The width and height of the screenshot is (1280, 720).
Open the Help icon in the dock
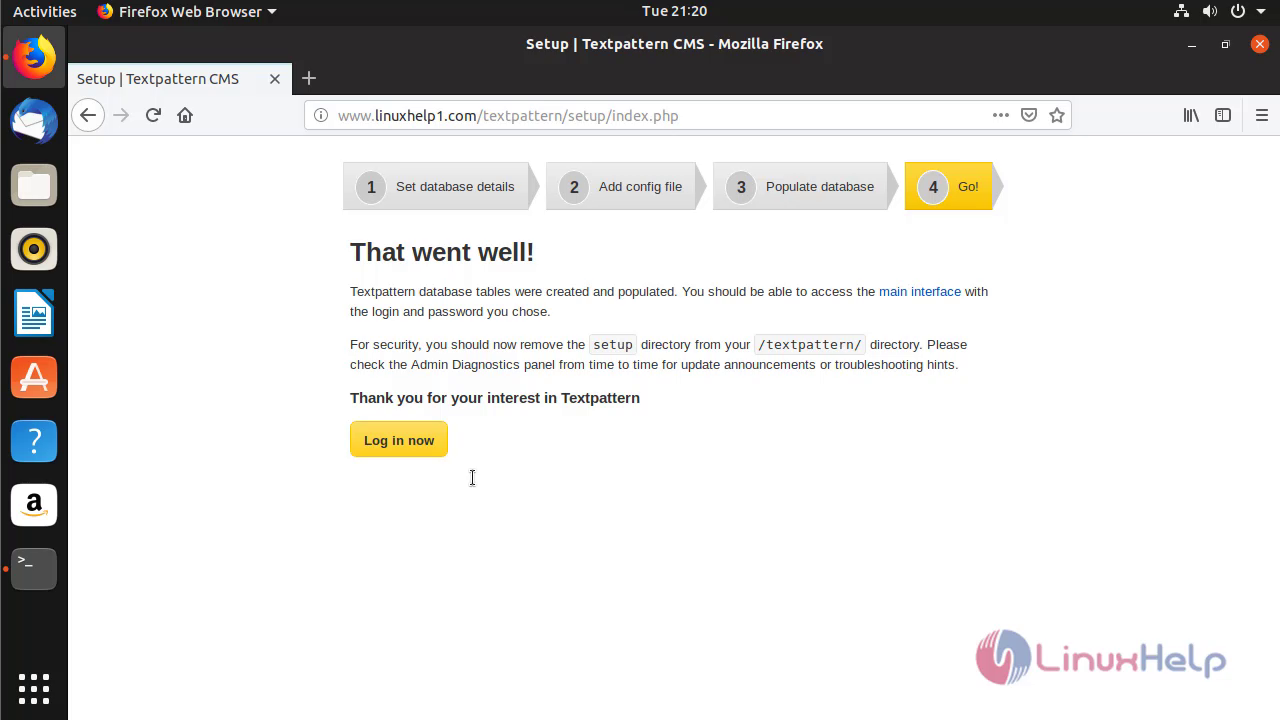tap(34, 441)
